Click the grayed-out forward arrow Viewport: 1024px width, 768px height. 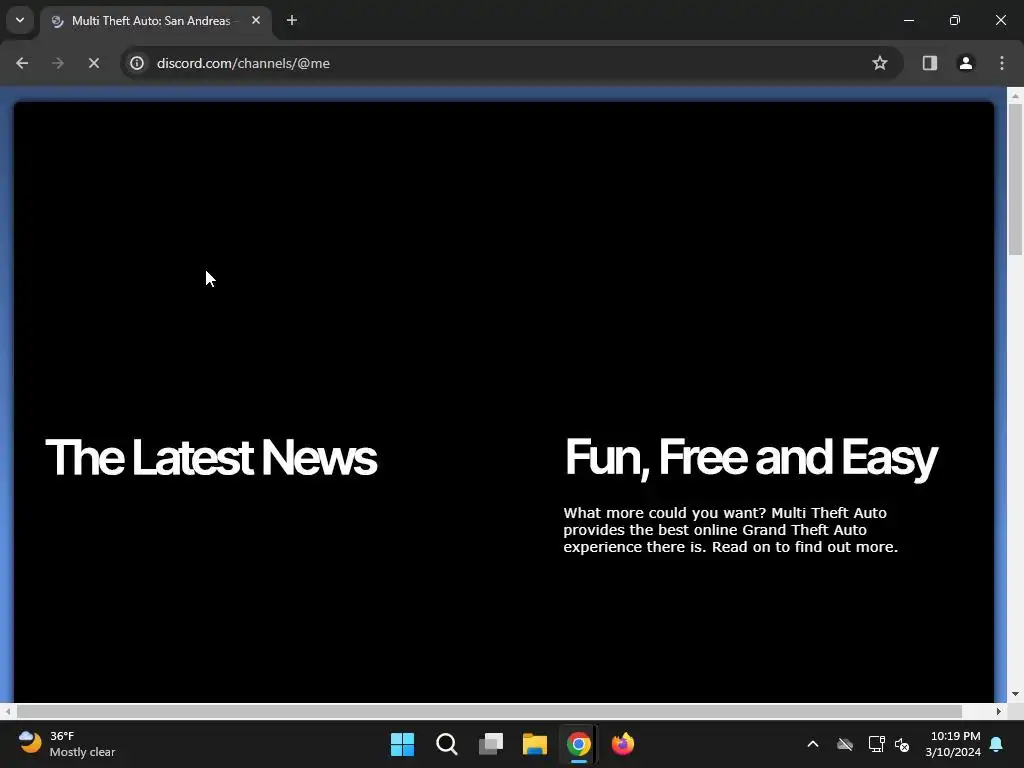point(57,63)
